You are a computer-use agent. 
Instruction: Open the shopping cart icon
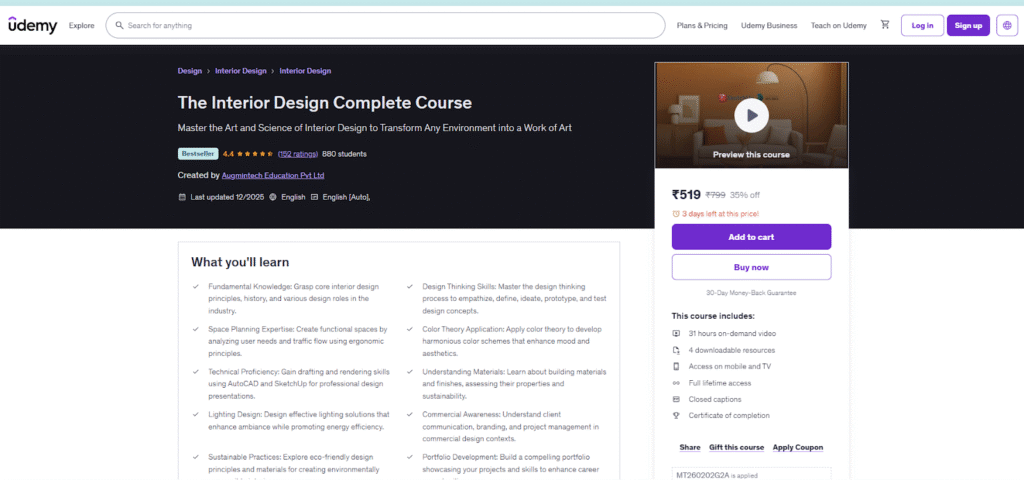click(x=885, y=25)
